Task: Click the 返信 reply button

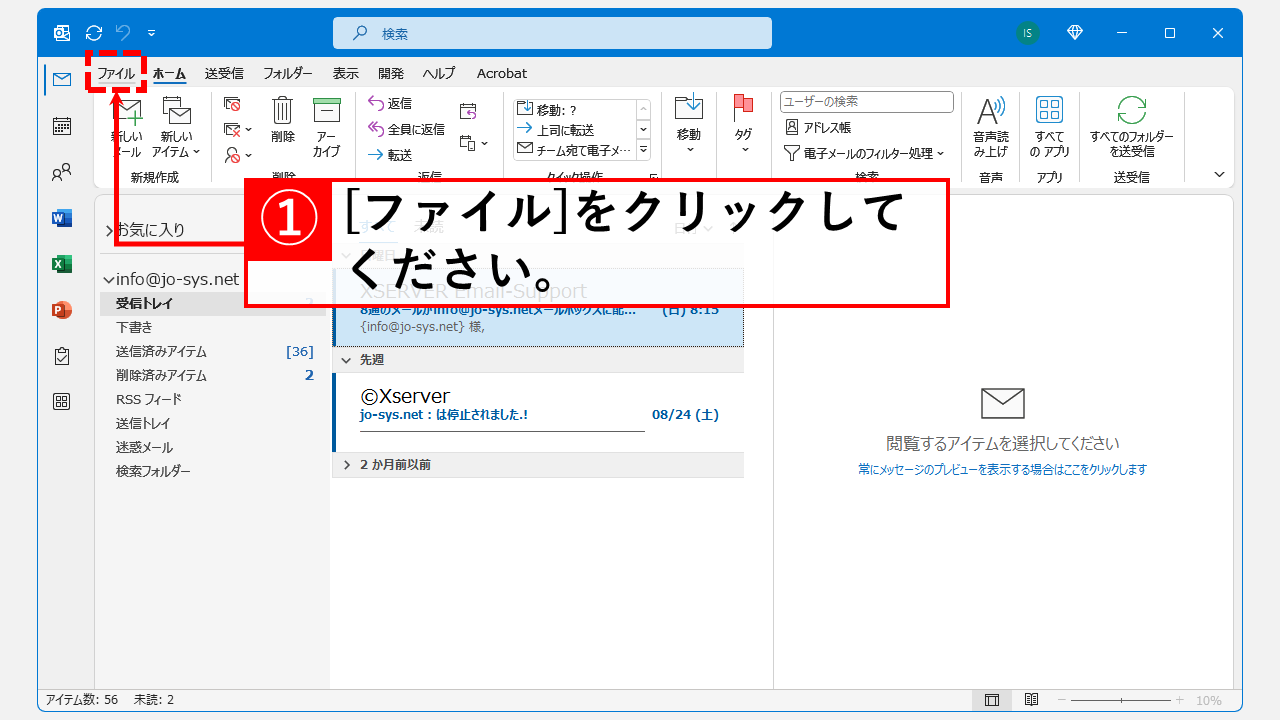Action: pos(390,103)
